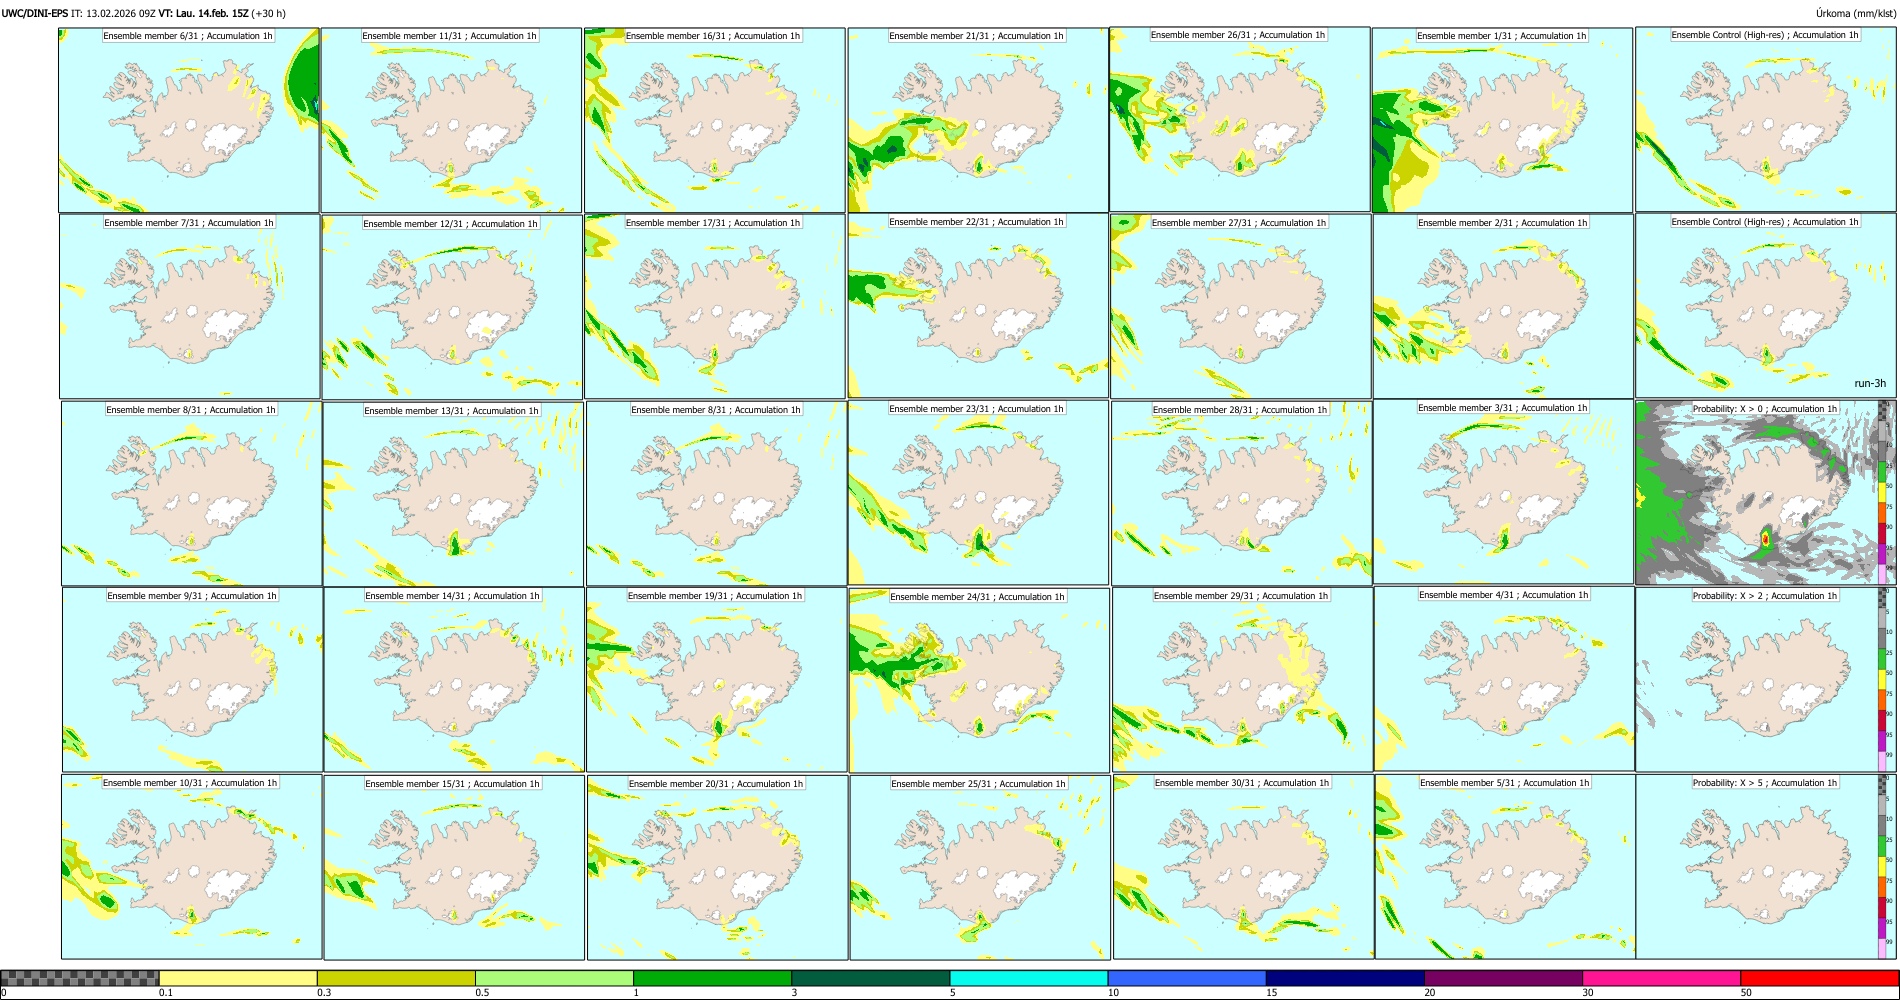Pick the pink 30–50 legend swatch
Image resolution: width=1900 pixels, height=1000 pixels.
point(1662,978)
